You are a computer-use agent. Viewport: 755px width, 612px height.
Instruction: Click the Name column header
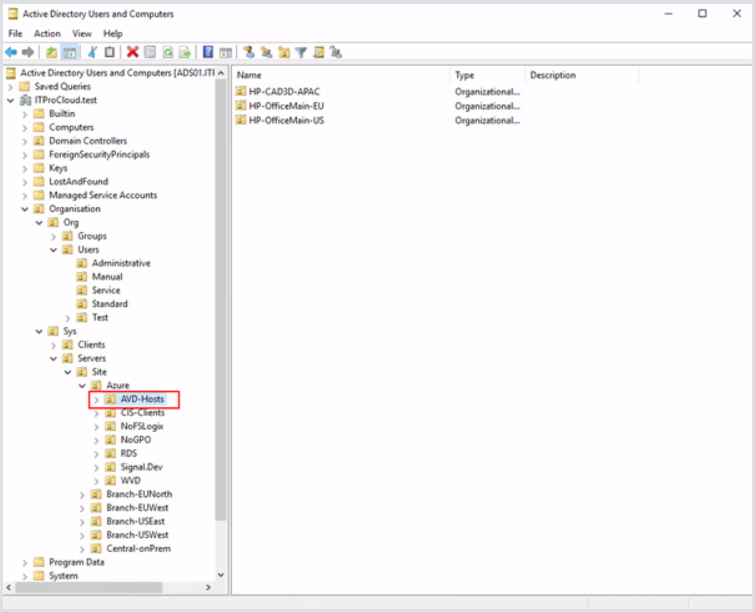click(340, 75)
